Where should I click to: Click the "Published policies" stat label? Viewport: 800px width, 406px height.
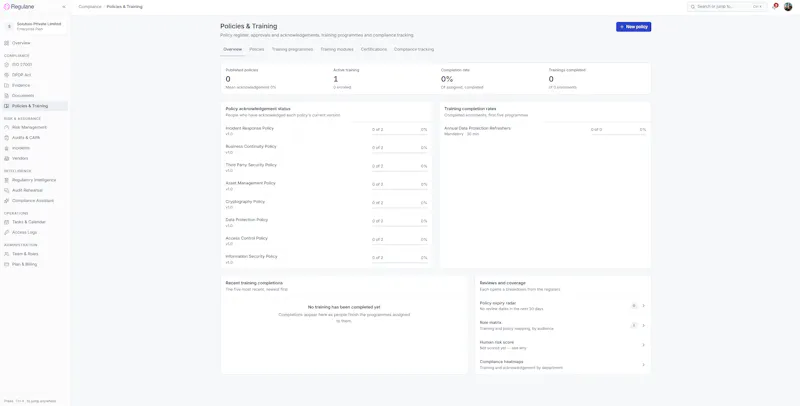(242, 70)
